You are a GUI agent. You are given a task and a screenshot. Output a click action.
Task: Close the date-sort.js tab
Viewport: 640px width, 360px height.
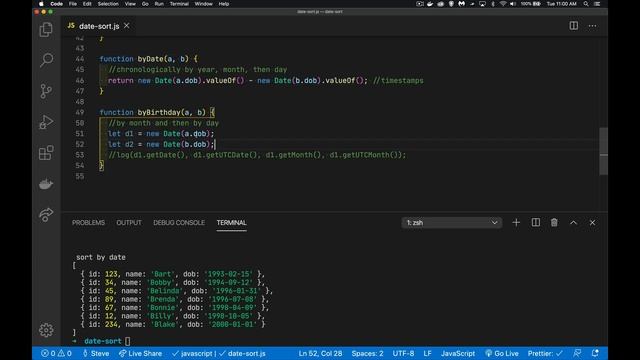click(127, 26)
